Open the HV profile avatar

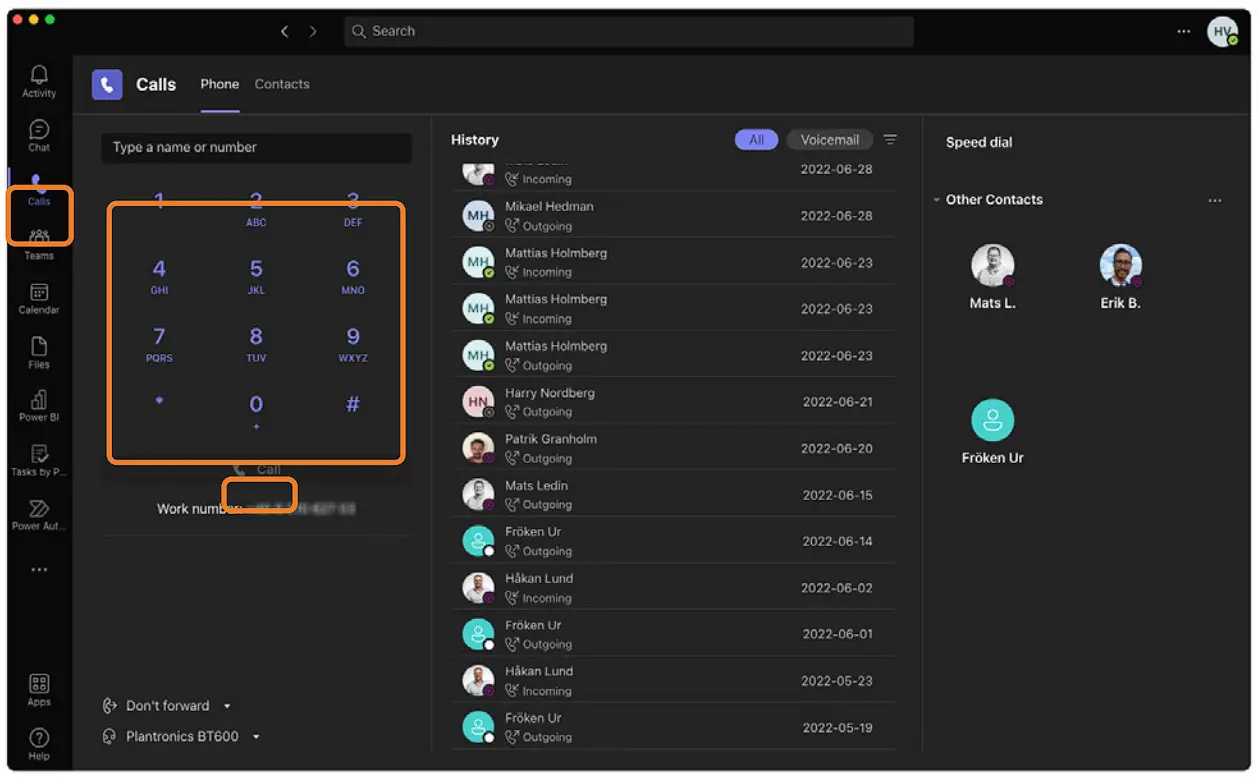tap(1221, 32)
